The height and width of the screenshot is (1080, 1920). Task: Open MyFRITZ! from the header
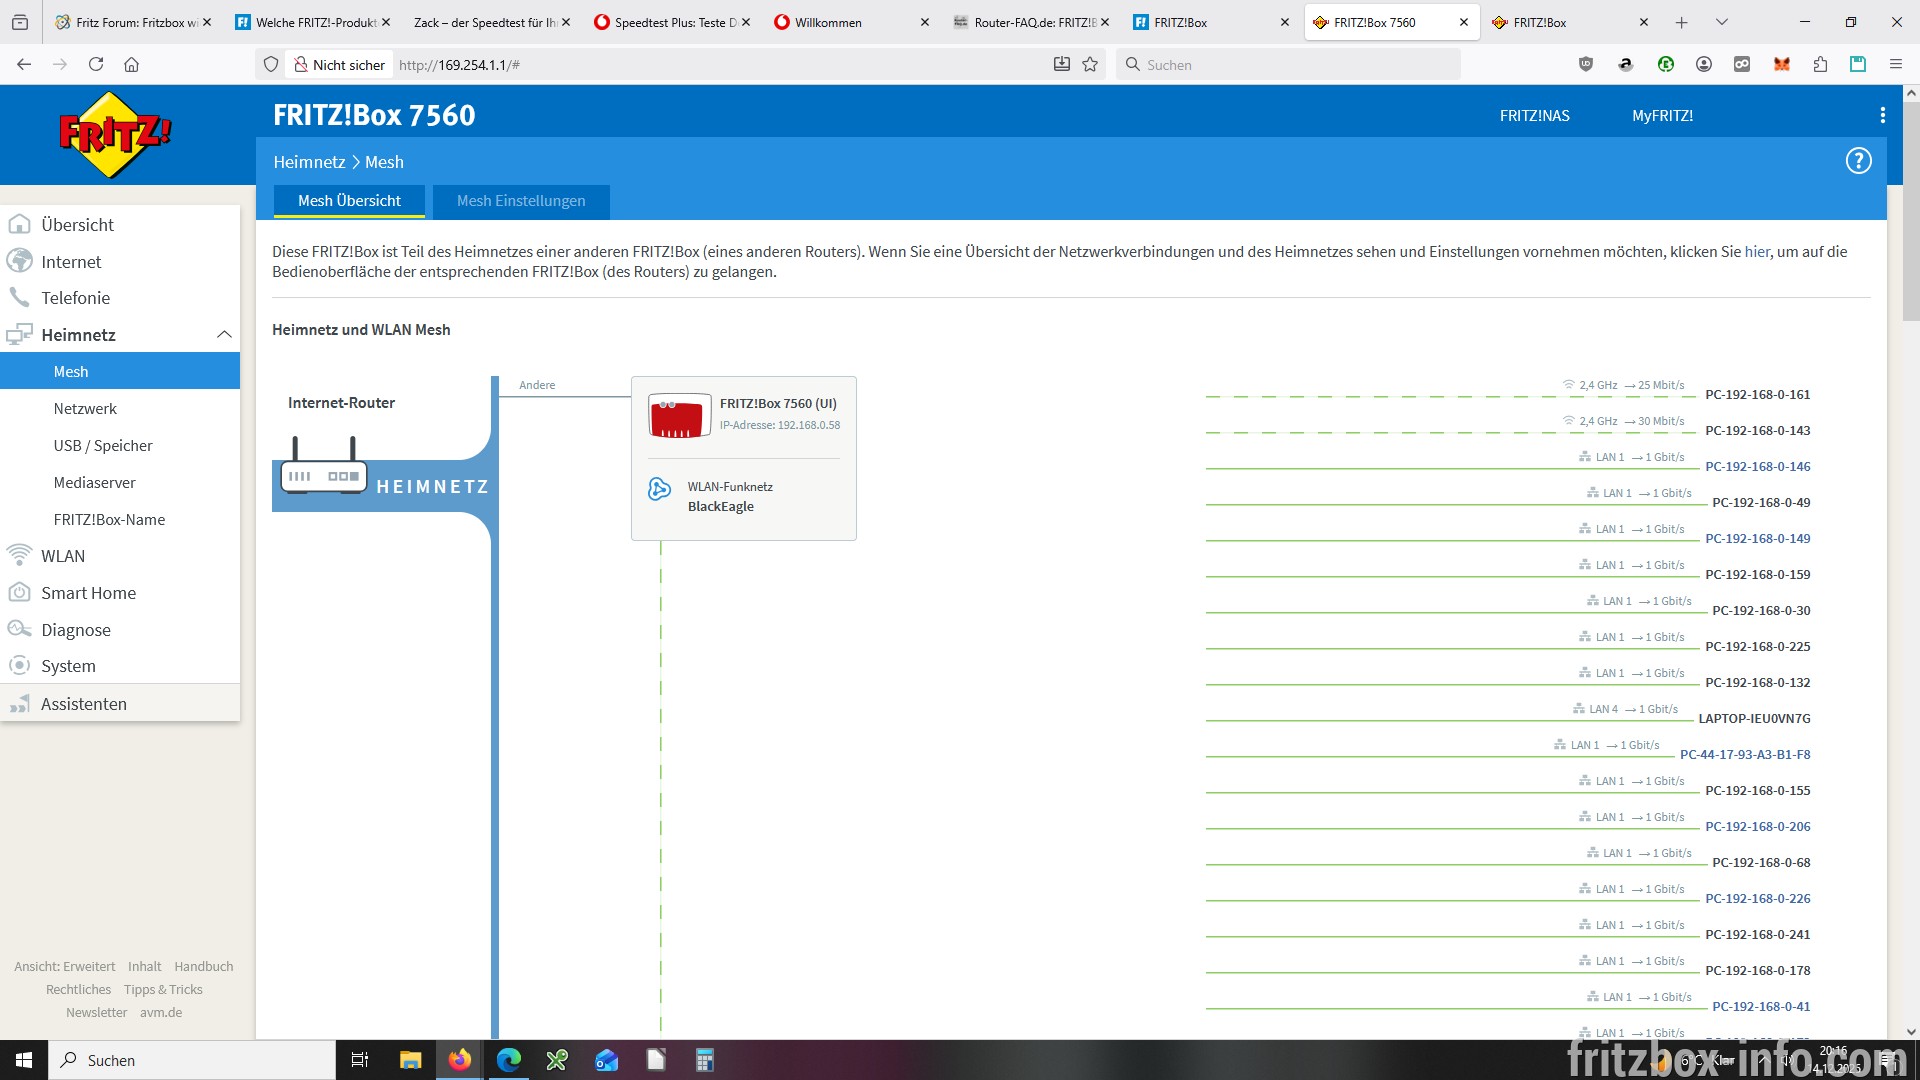point(1662,115)
